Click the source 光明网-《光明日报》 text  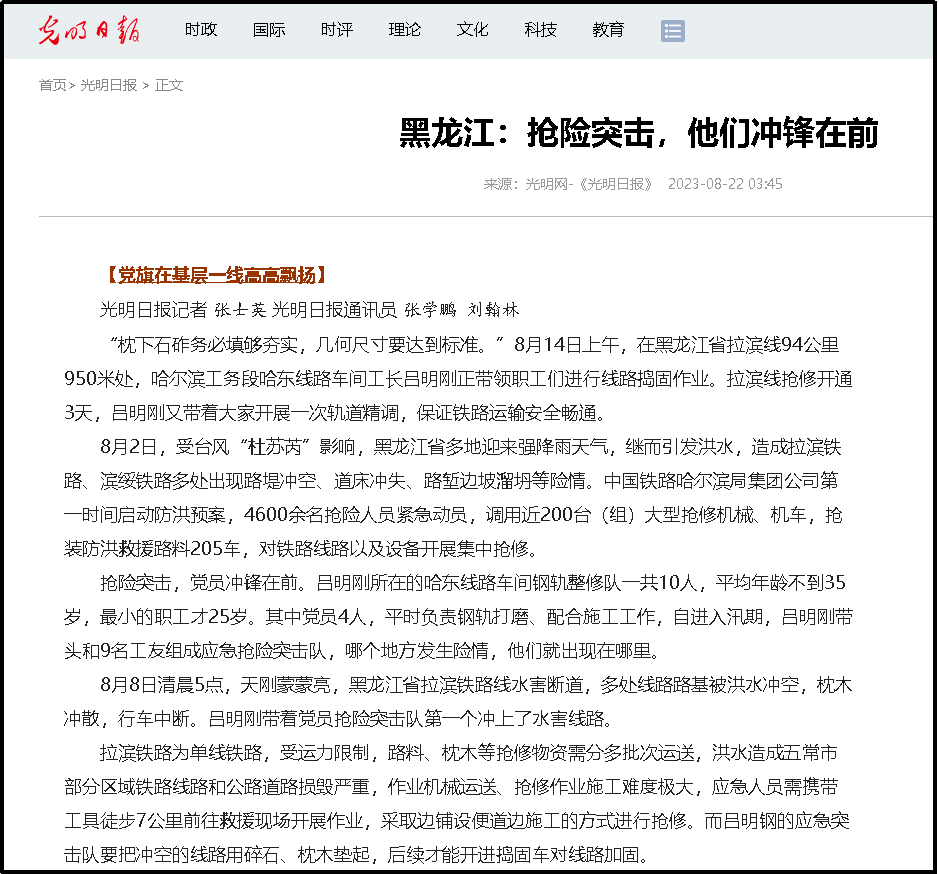tap(589, 184)
